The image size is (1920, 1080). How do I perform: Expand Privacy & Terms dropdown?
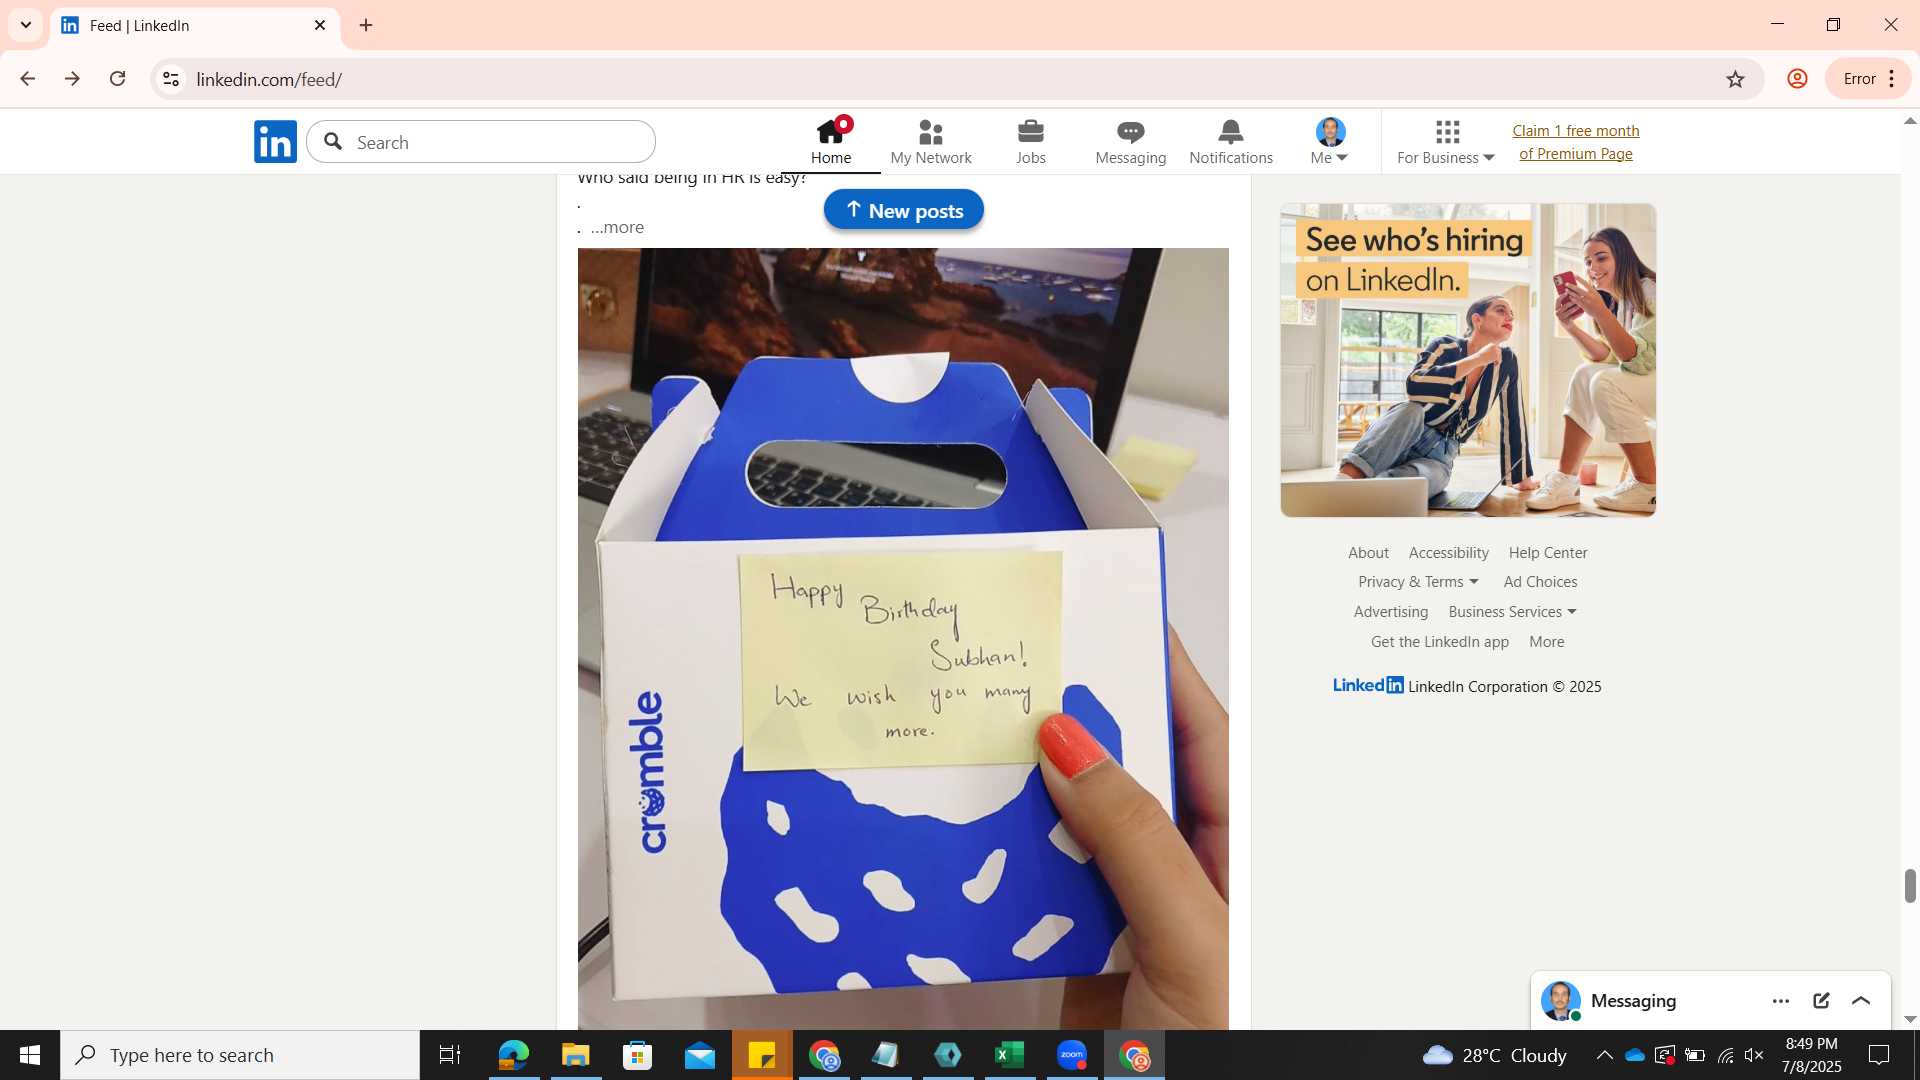click(1418, 582)
